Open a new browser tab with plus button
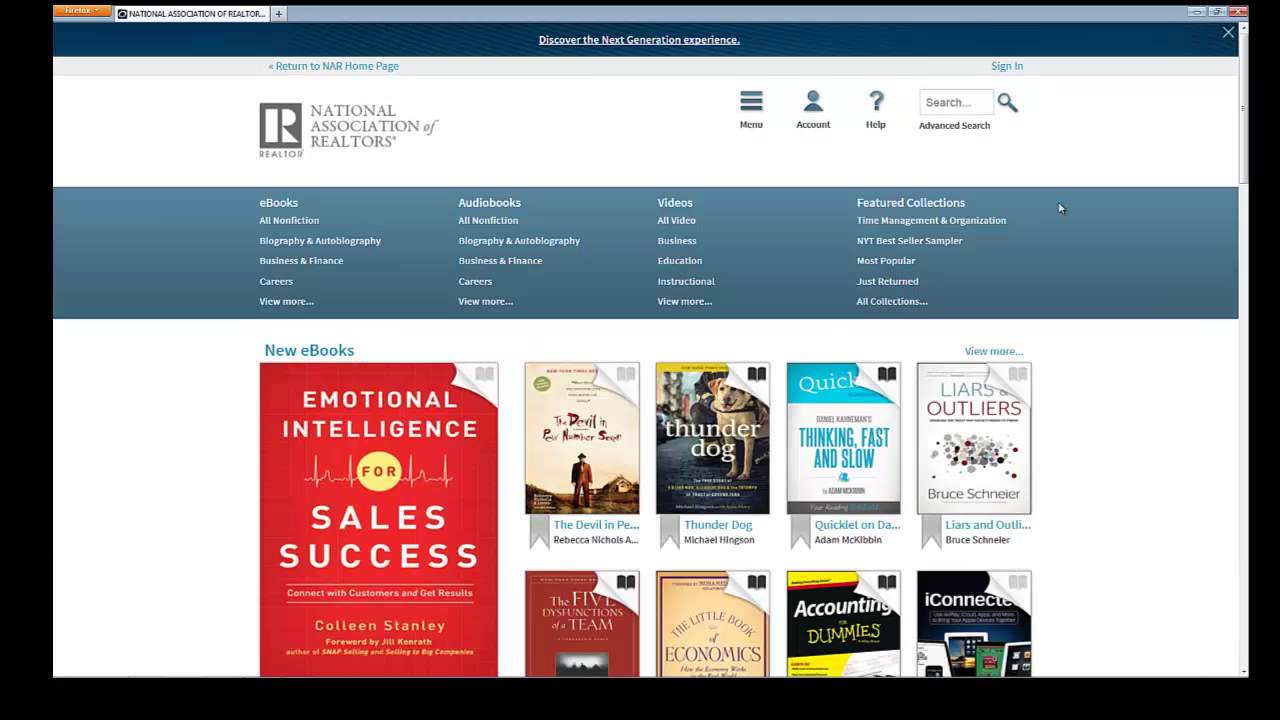The height and width of the screenshot is (720, 1280). tap(279, 13)
